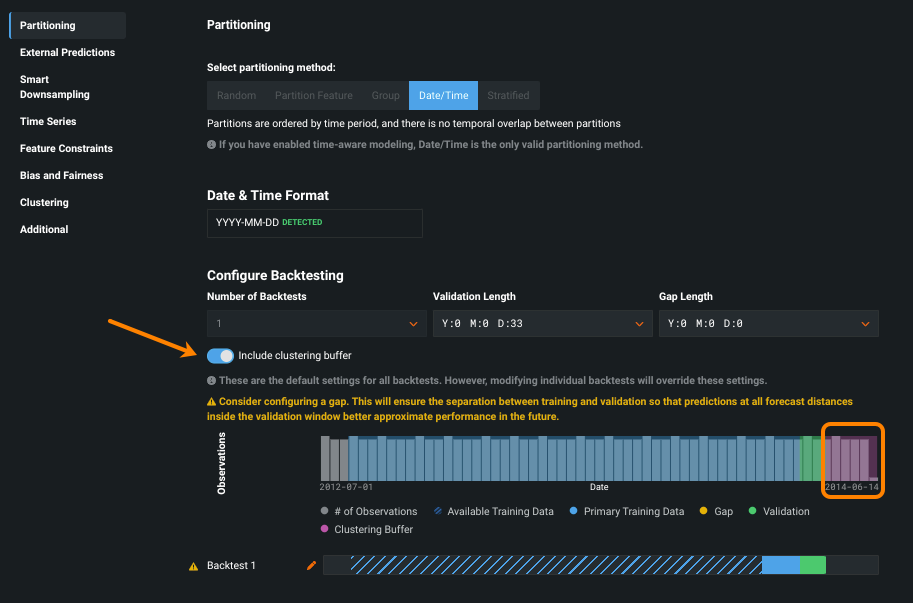Click the warning icon before gap suggestion
913x603 pixels.
(211, 401)
